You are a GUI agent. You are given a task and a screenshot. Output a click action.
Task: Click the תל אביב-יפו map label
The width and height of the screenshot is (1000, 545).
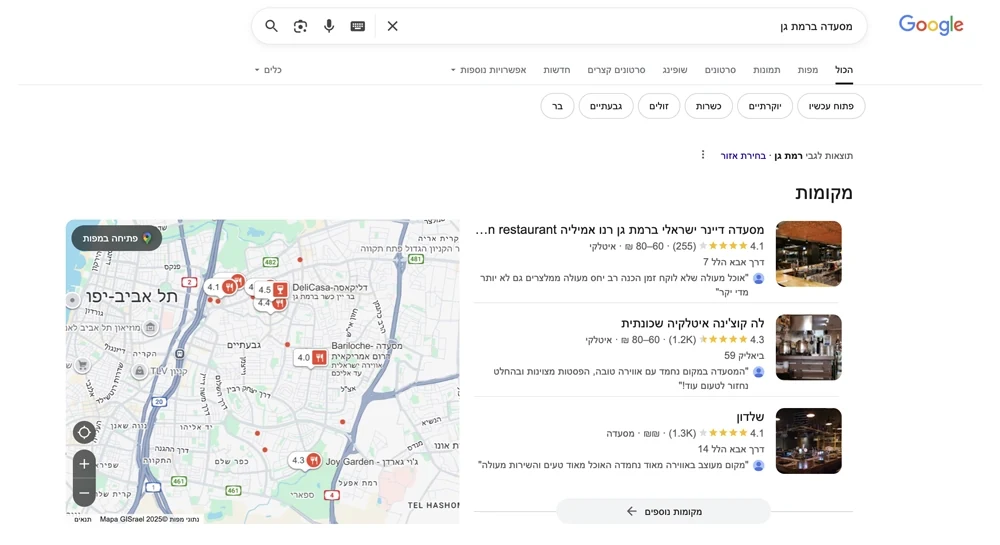point(132,296)
